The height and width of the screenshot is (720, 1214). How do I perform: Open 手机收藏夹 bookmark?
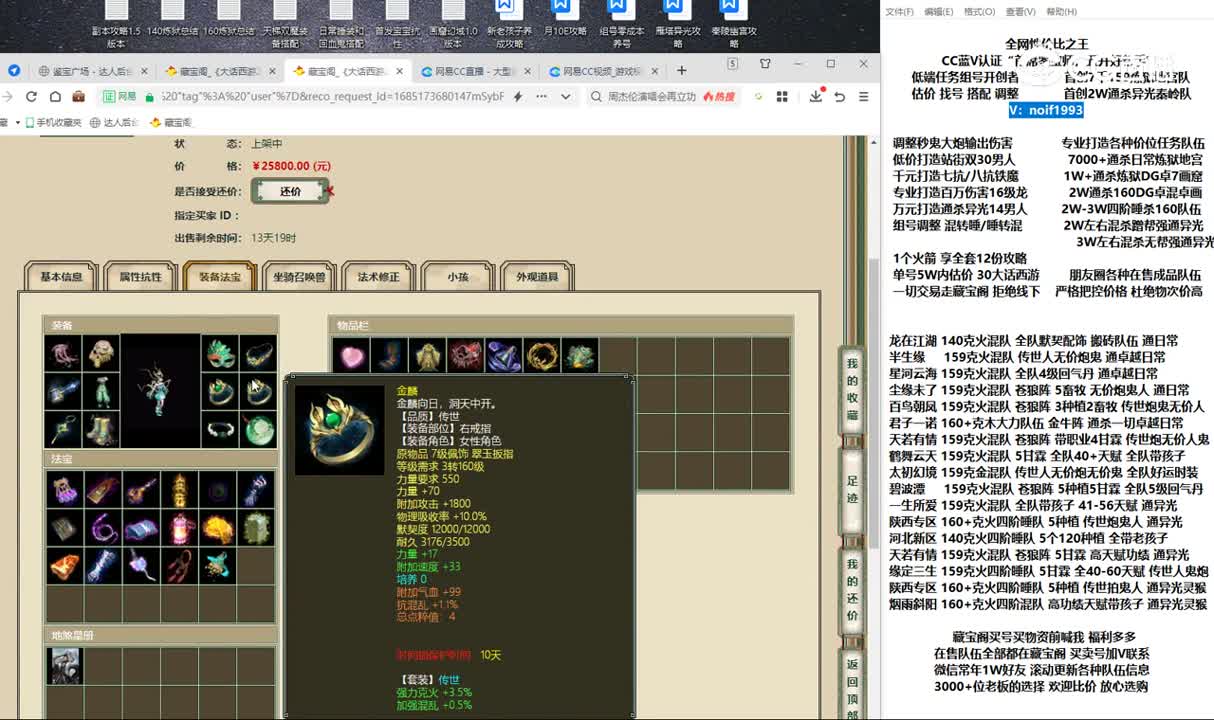tap(52, 122)
